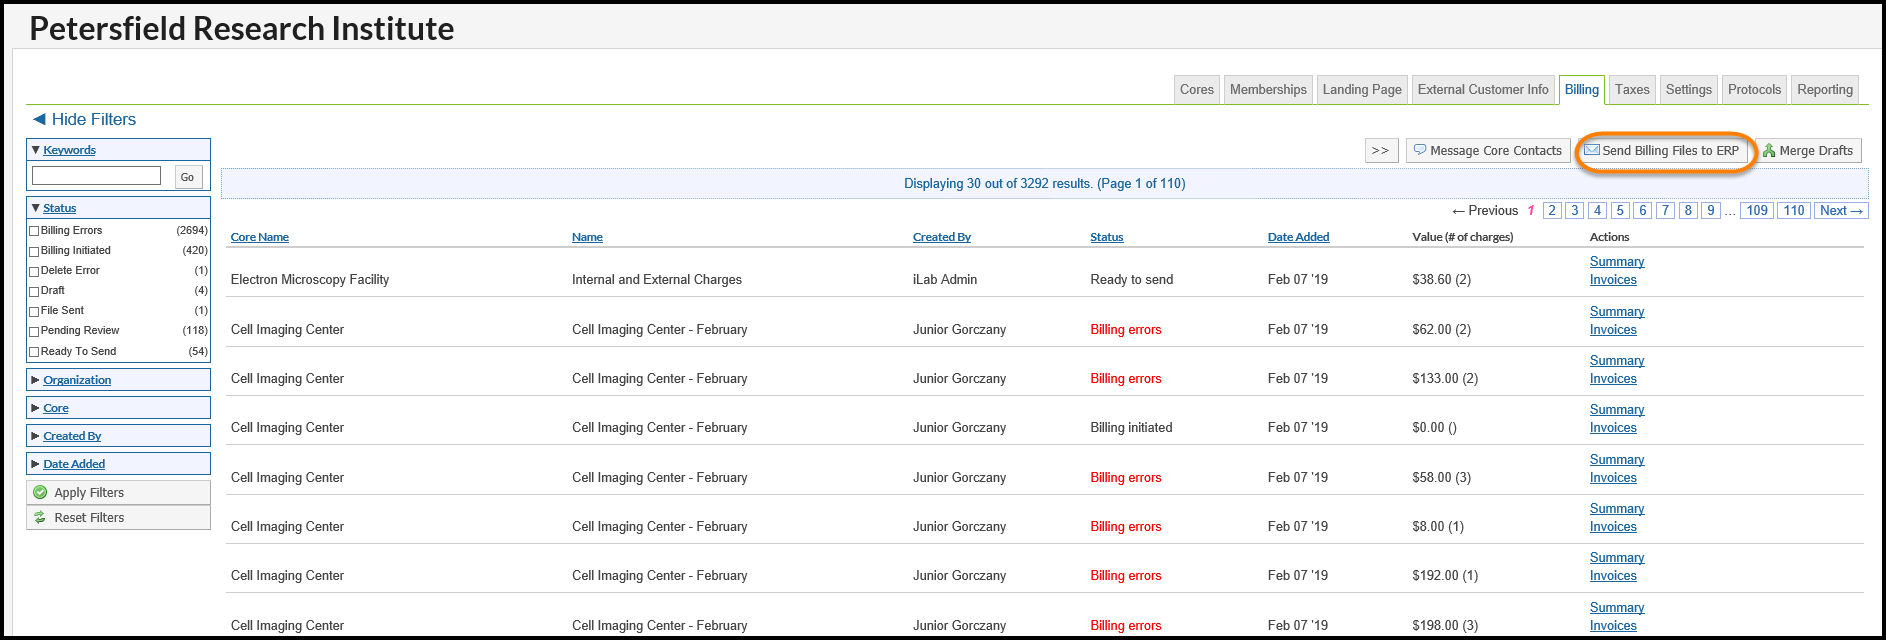Switch to the Reporting tab
Screen dimensions: 1886x640
click(x=1824, y=89)
